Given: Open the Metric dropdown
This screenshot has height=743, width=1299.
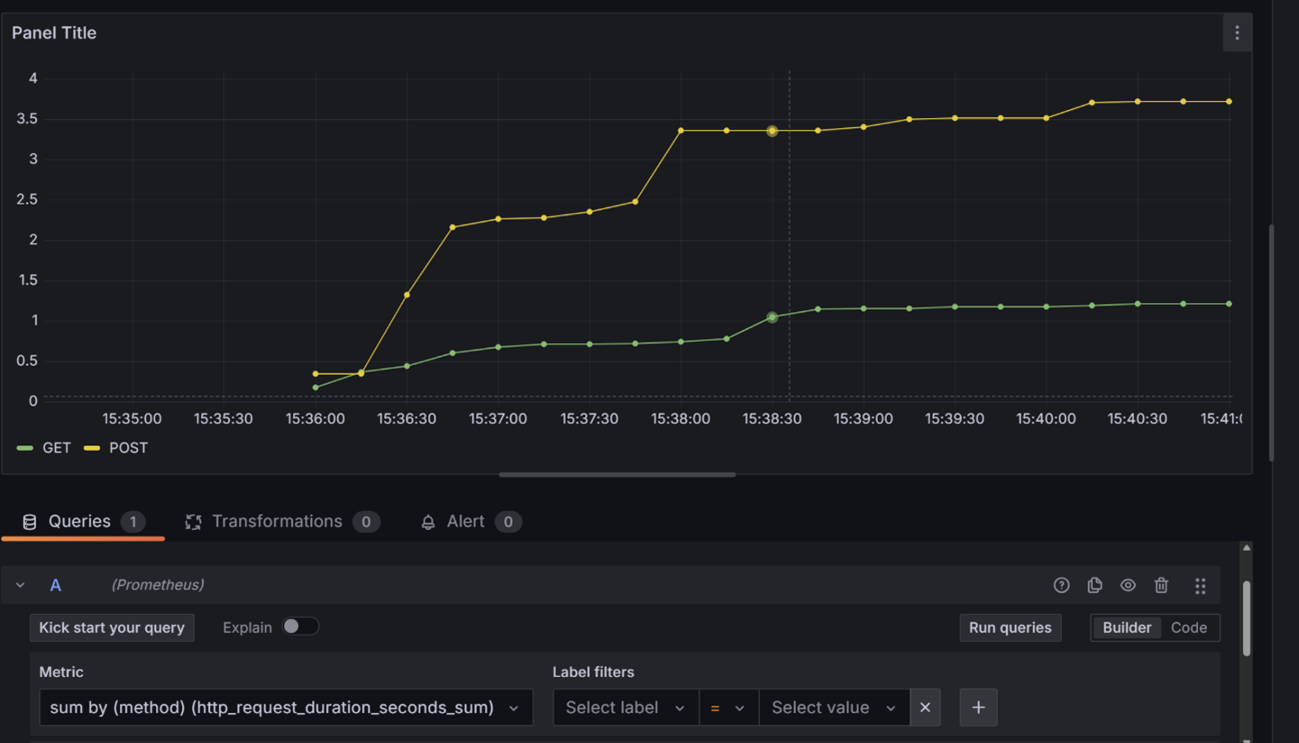Looking at the screenshot, I should (286, 707).
